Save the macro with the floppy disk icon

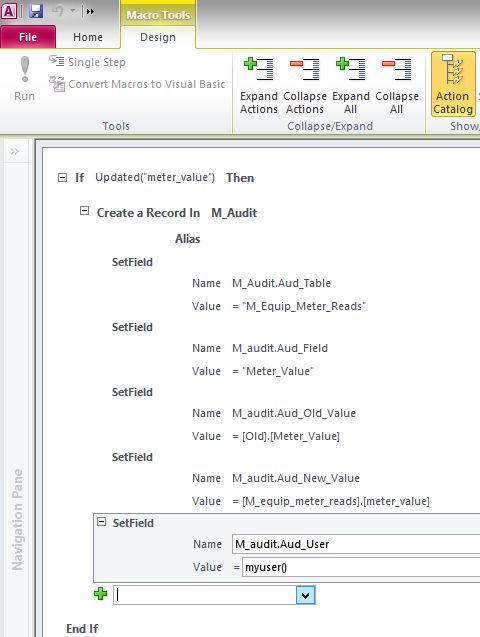[x=36, y=11]
